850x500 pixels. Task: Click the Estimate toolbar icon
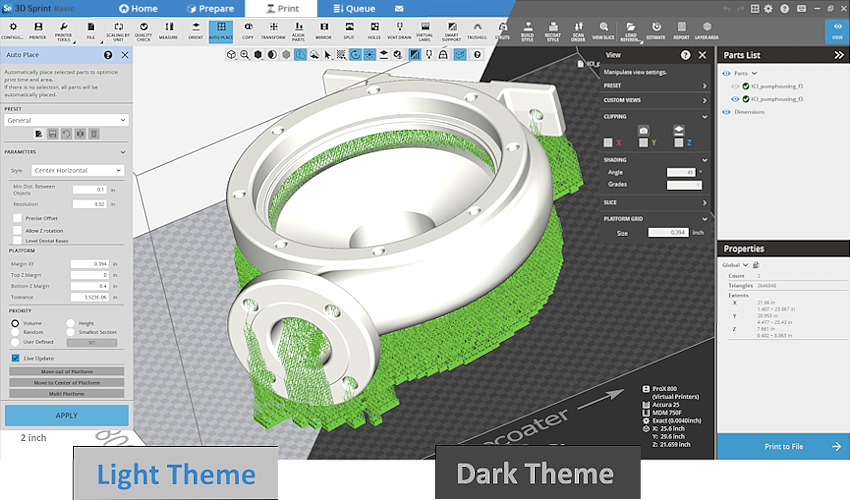656,32
